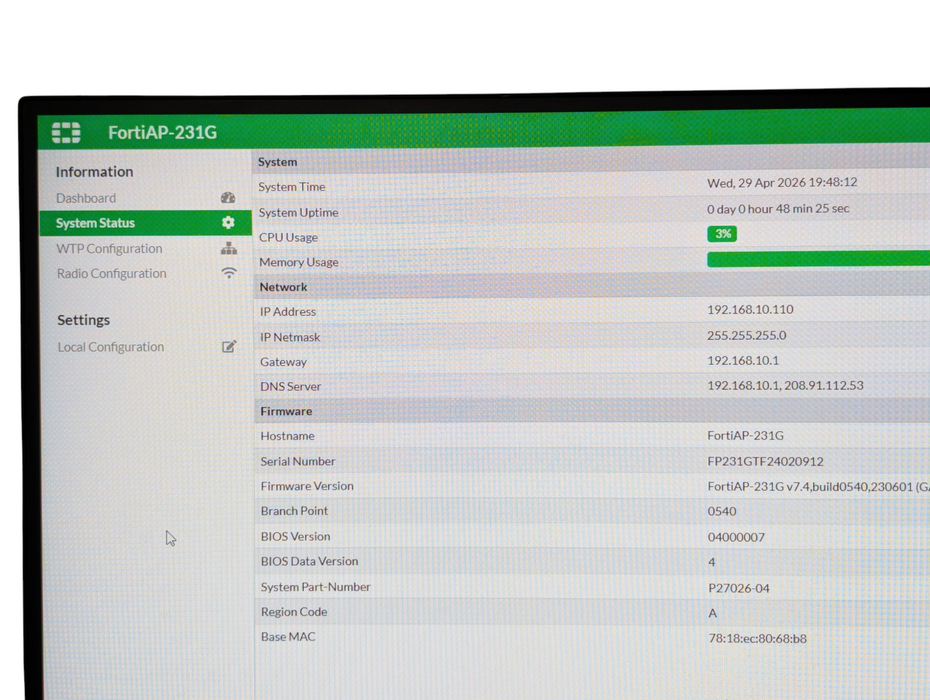Click the Fortinet logo icon
This screenshot has height=700, width=930.
pos(66,133)
